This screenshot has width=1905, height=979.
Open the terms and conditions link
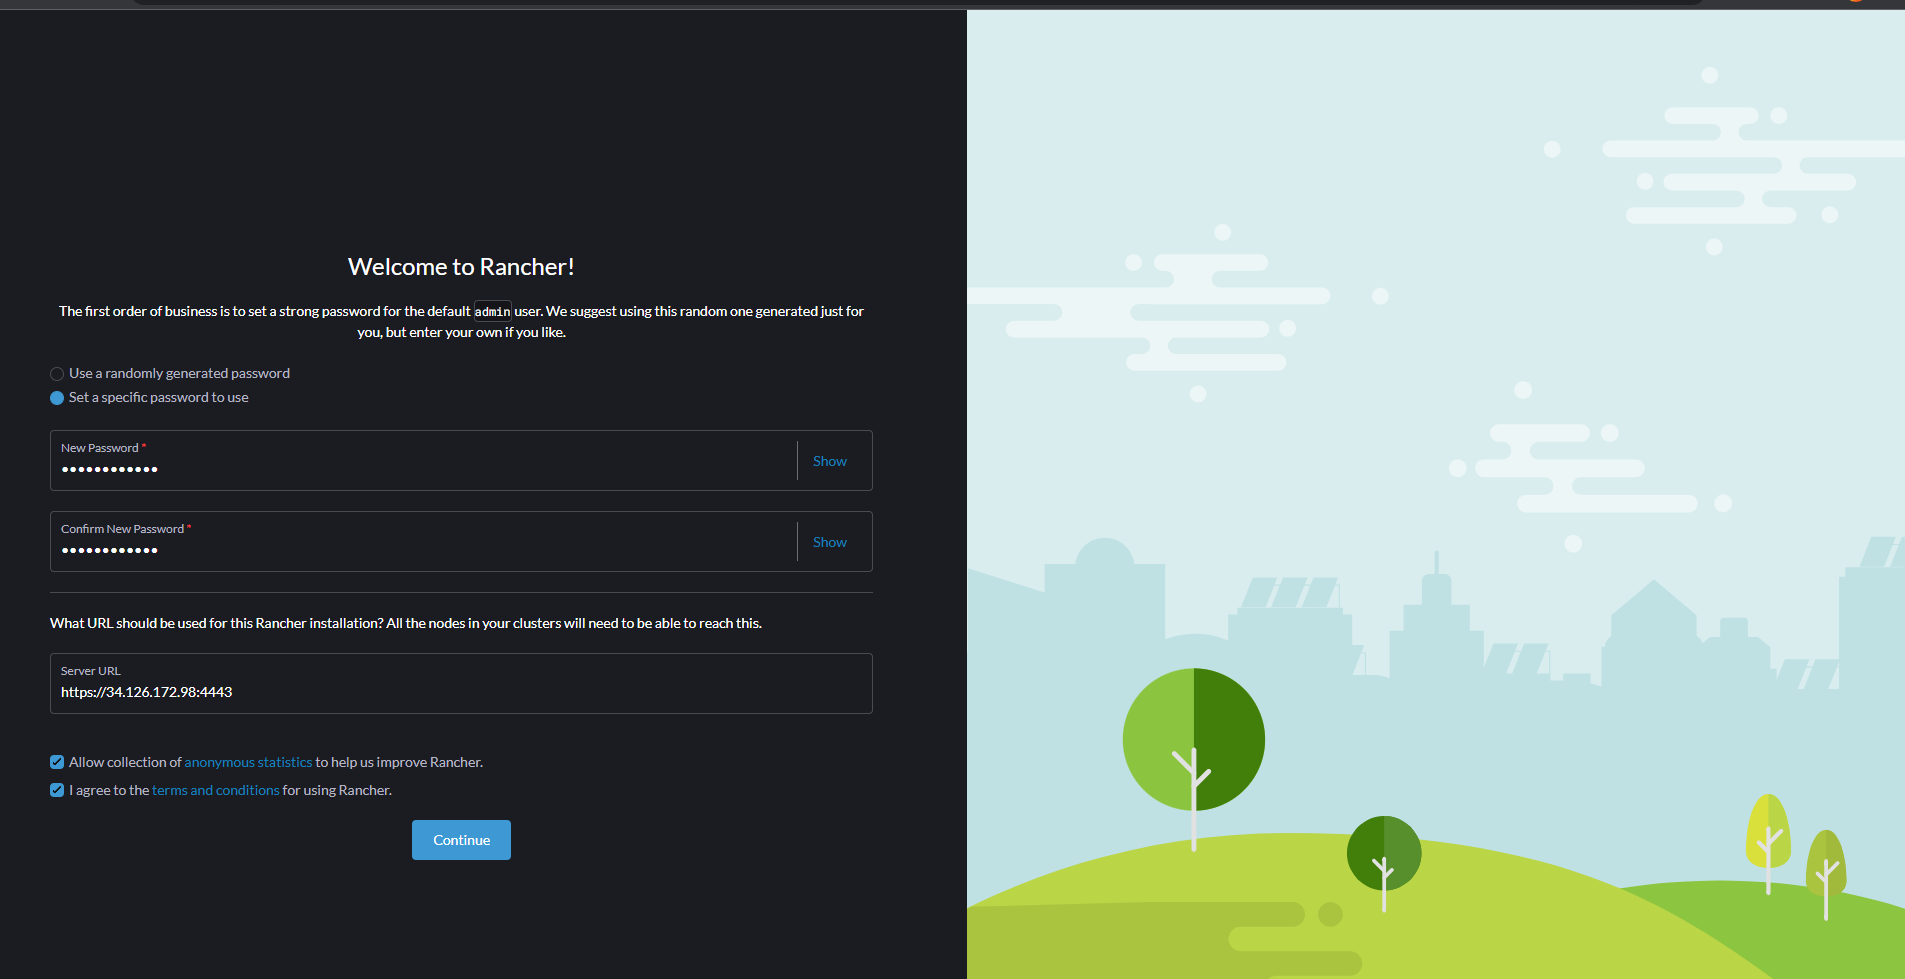[x=216, y=790]
